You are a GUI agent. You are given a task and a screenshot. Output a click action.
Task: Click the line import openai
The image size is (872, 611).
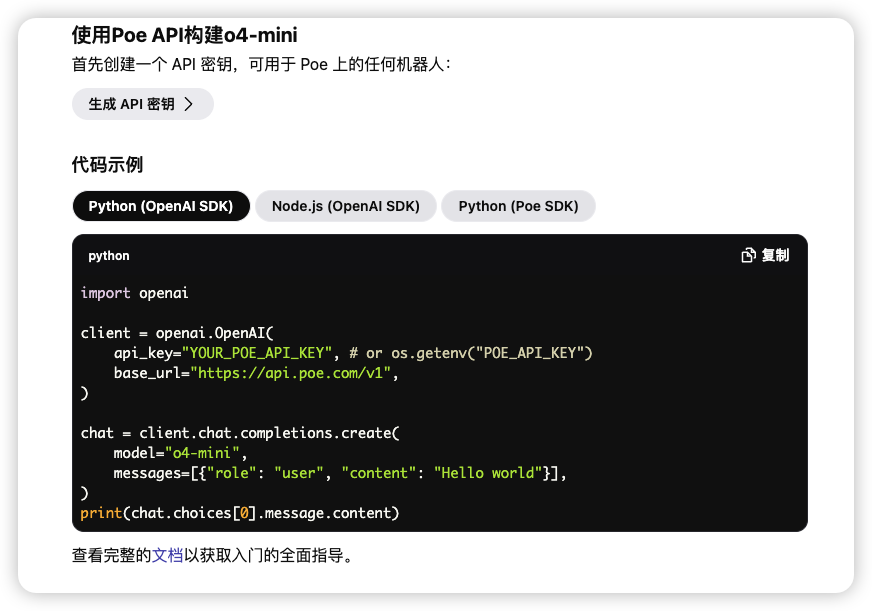point(135,293)
